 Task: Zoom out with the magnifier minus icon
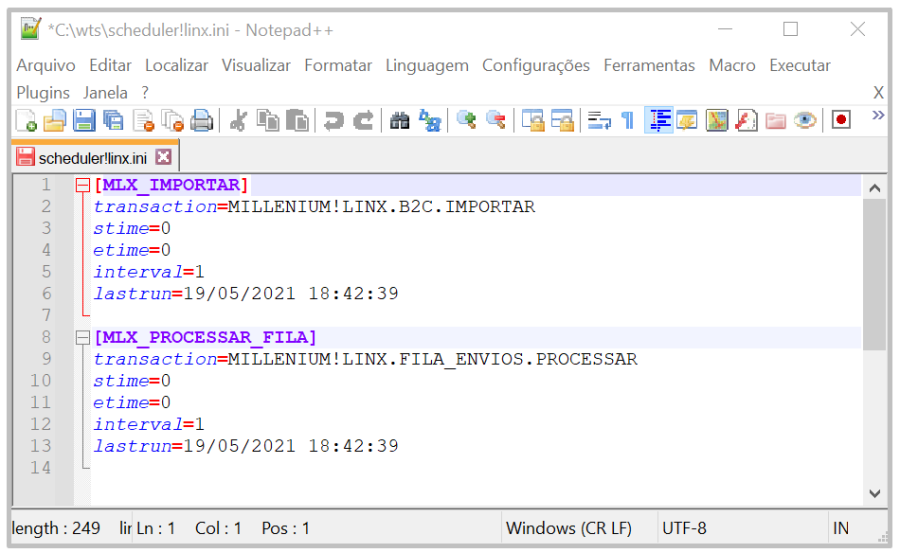pyautogui.click(x=496, y=121)
